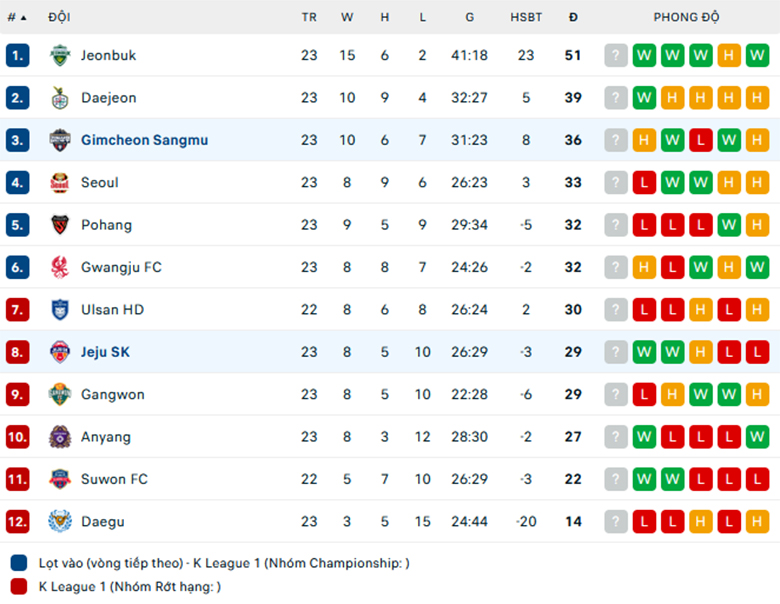Click the PHONG ĐỘ column header

pyautogui.click(x=686, y=17)
